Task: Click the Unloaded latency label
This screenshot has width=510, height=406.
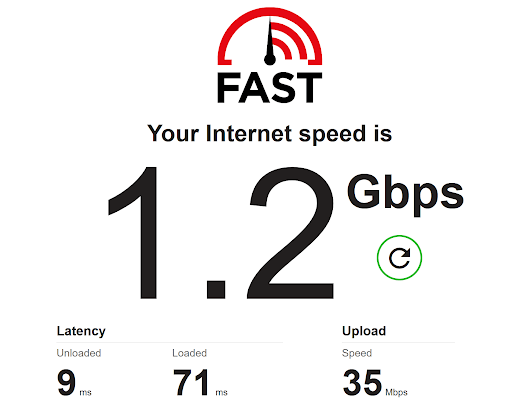Action: (79, 353)
